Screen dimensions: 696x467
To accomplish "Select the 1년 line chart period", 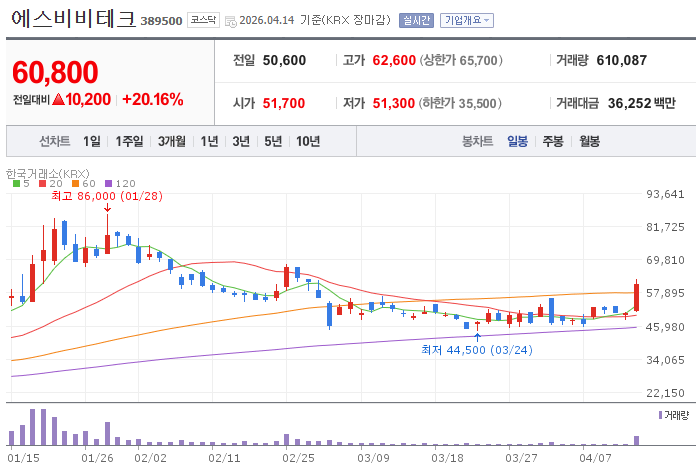I will point(209,141).
